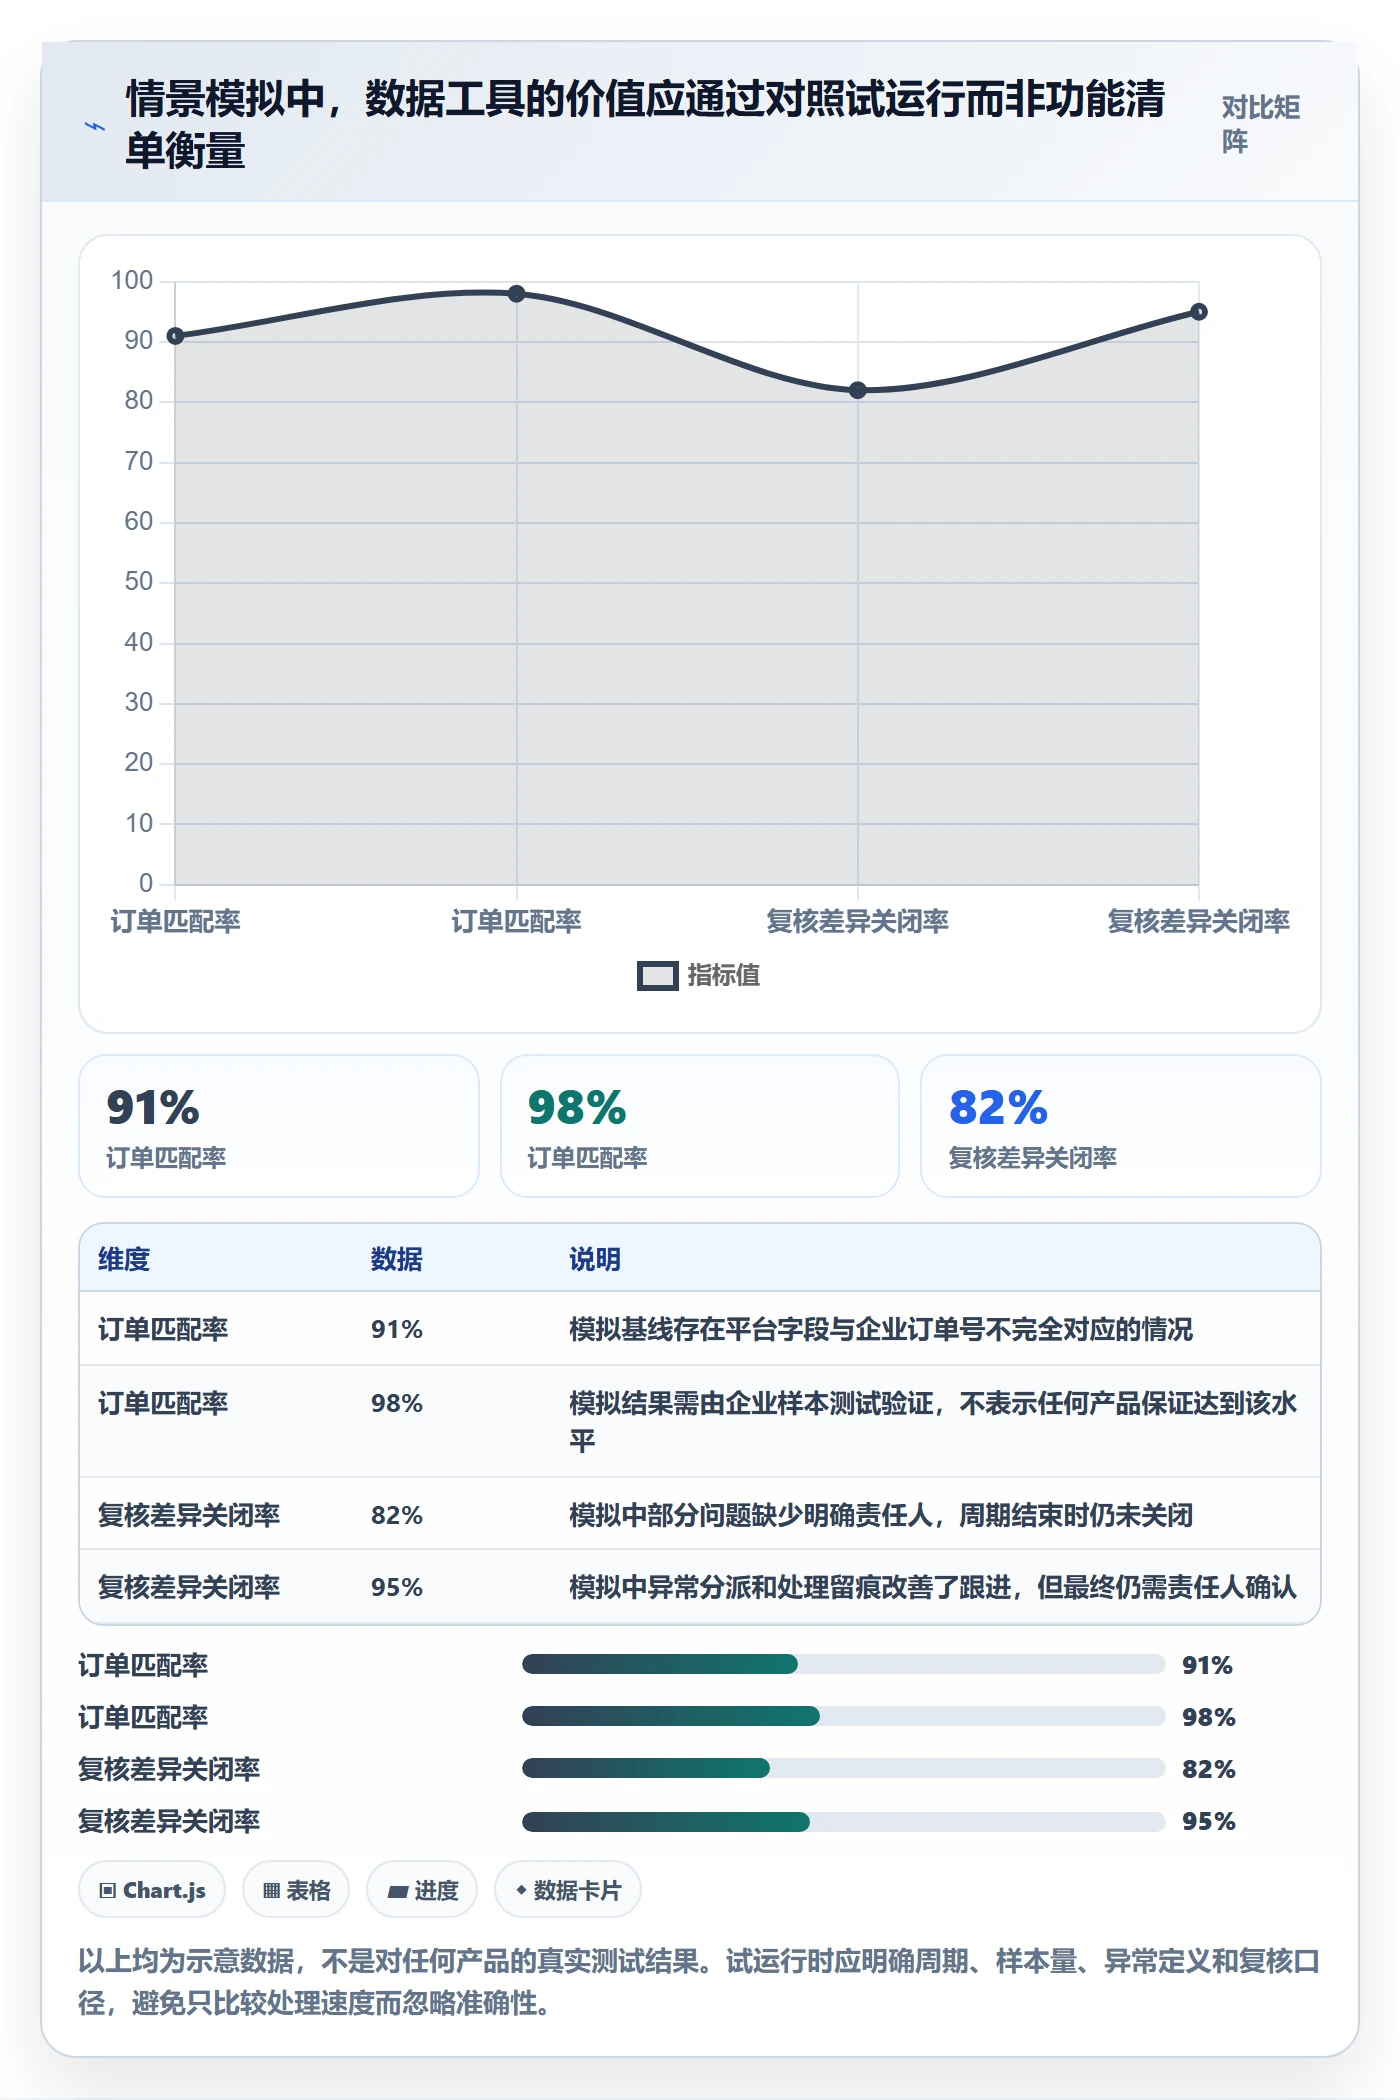The width and height of the screenshot is (1400, 2100).
Task: Select the chart data point at value 91
Action: [175, 336]
